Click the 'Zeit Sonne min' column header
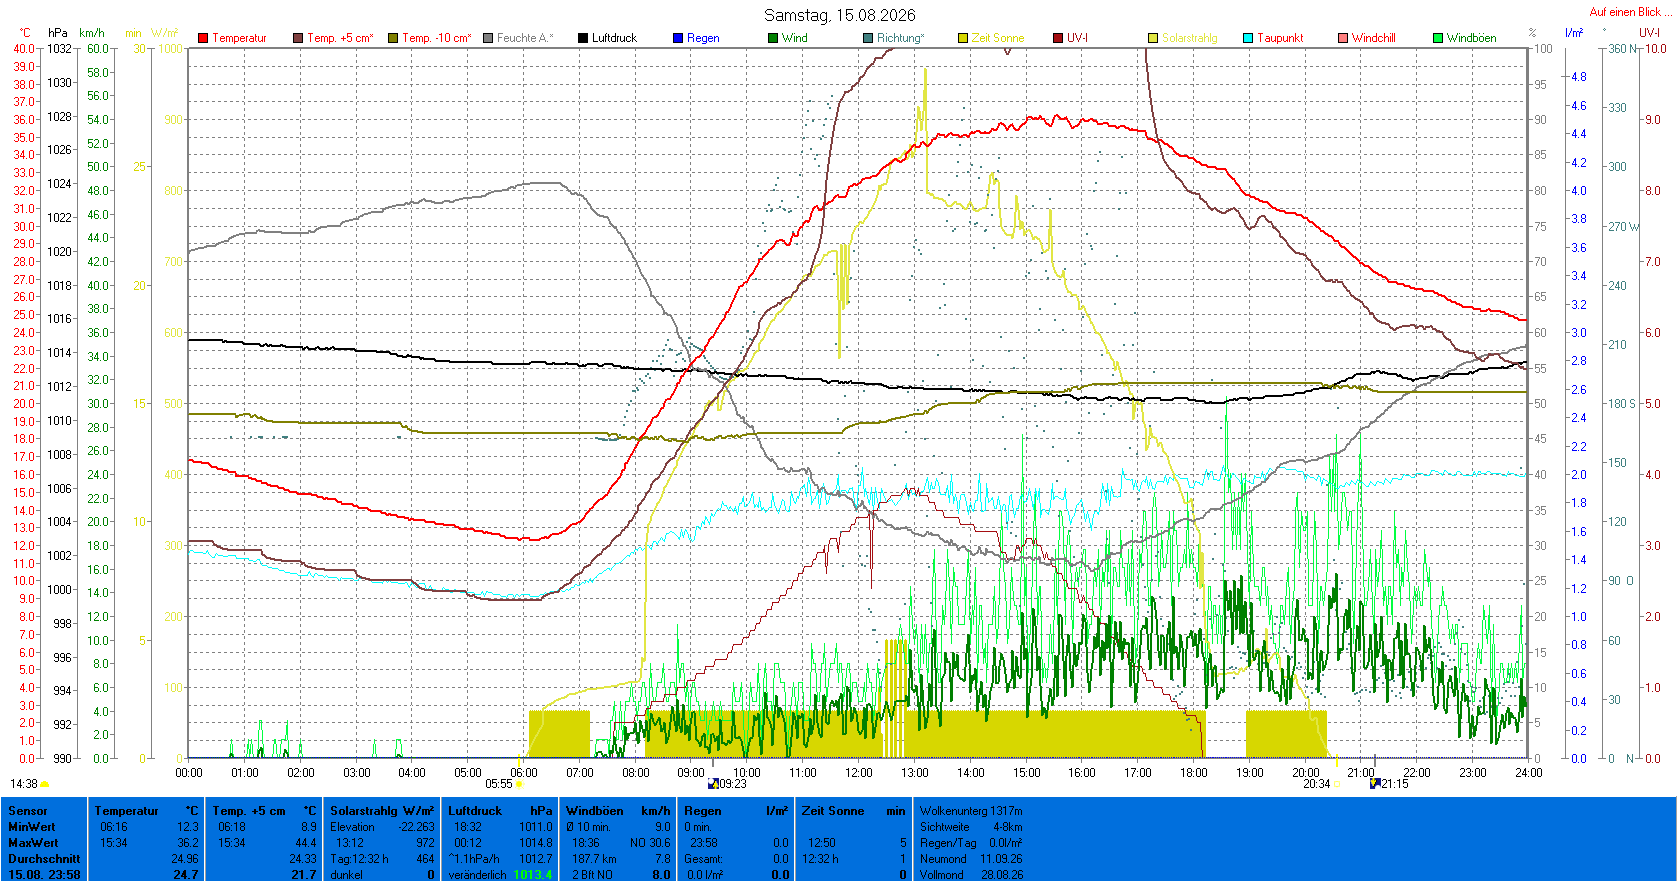The width and height of the screenshot is (1677, 881). [x=853, y=811]
